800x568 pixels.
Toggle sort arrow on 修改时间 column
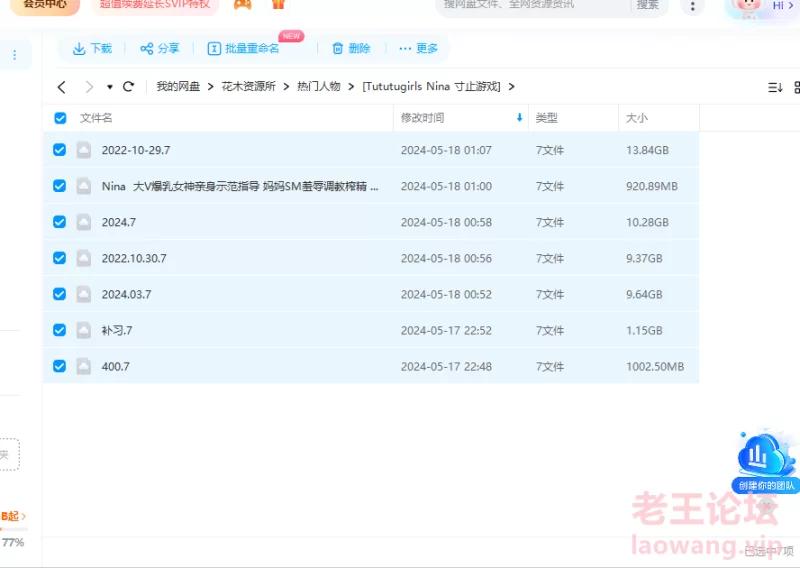[x=519, y=118]
